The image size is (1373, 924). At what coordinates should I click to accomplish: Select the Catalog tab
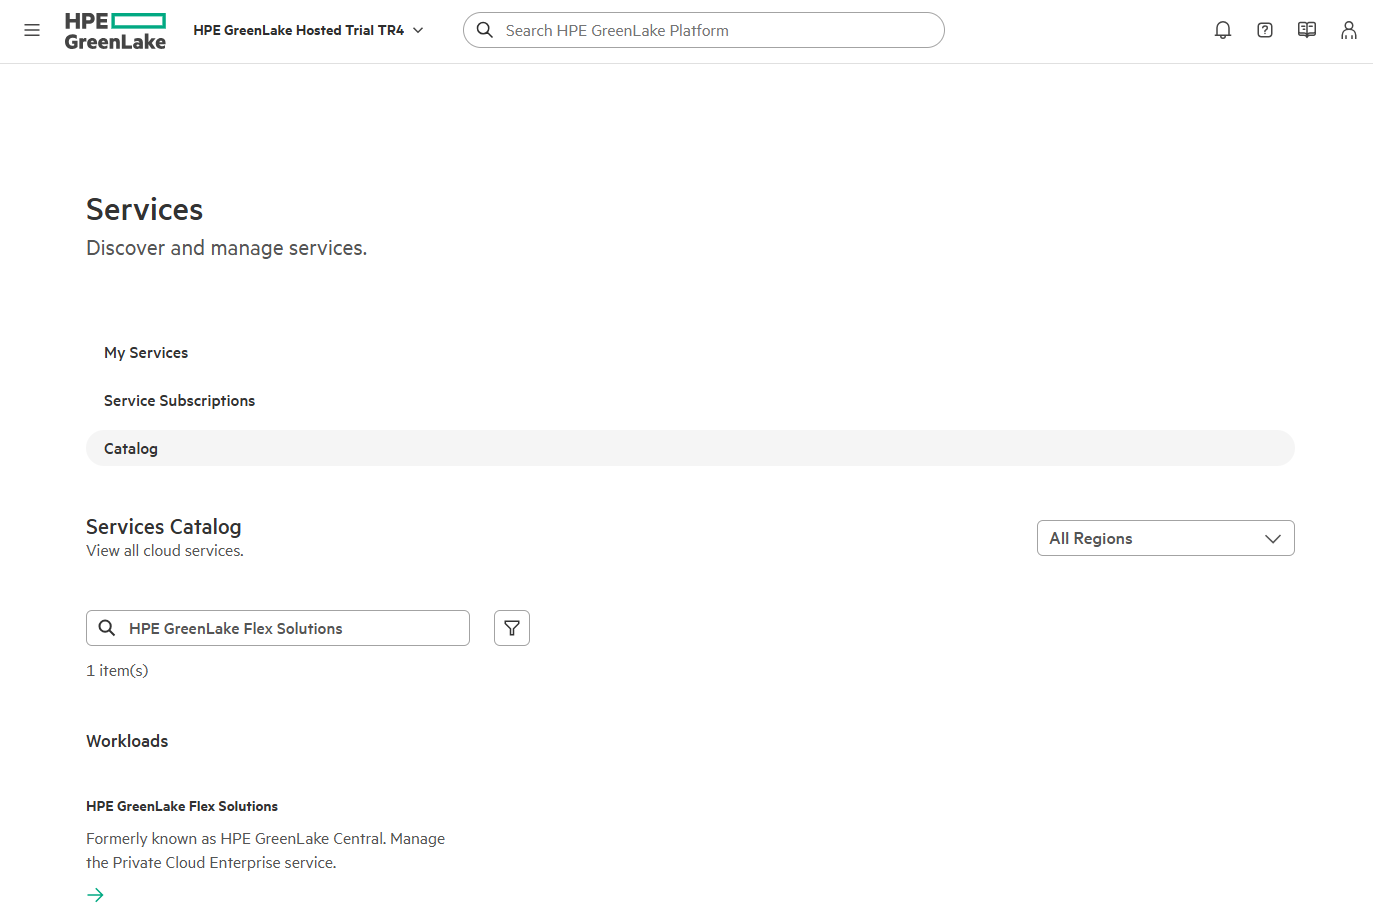(x=130, y=448)
